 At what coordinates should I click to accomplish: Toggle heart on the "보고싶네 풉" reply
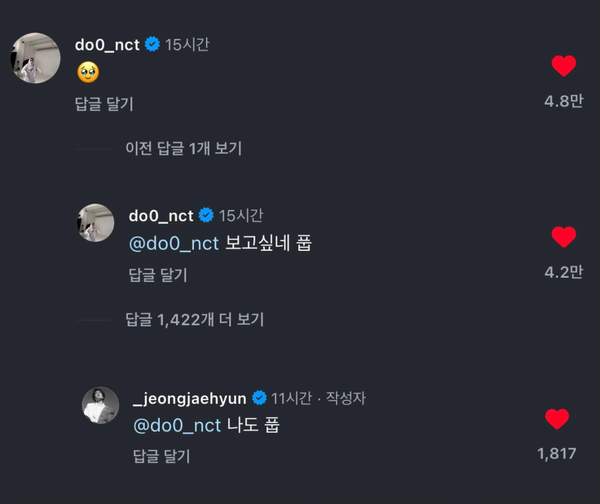pos(564,238)
